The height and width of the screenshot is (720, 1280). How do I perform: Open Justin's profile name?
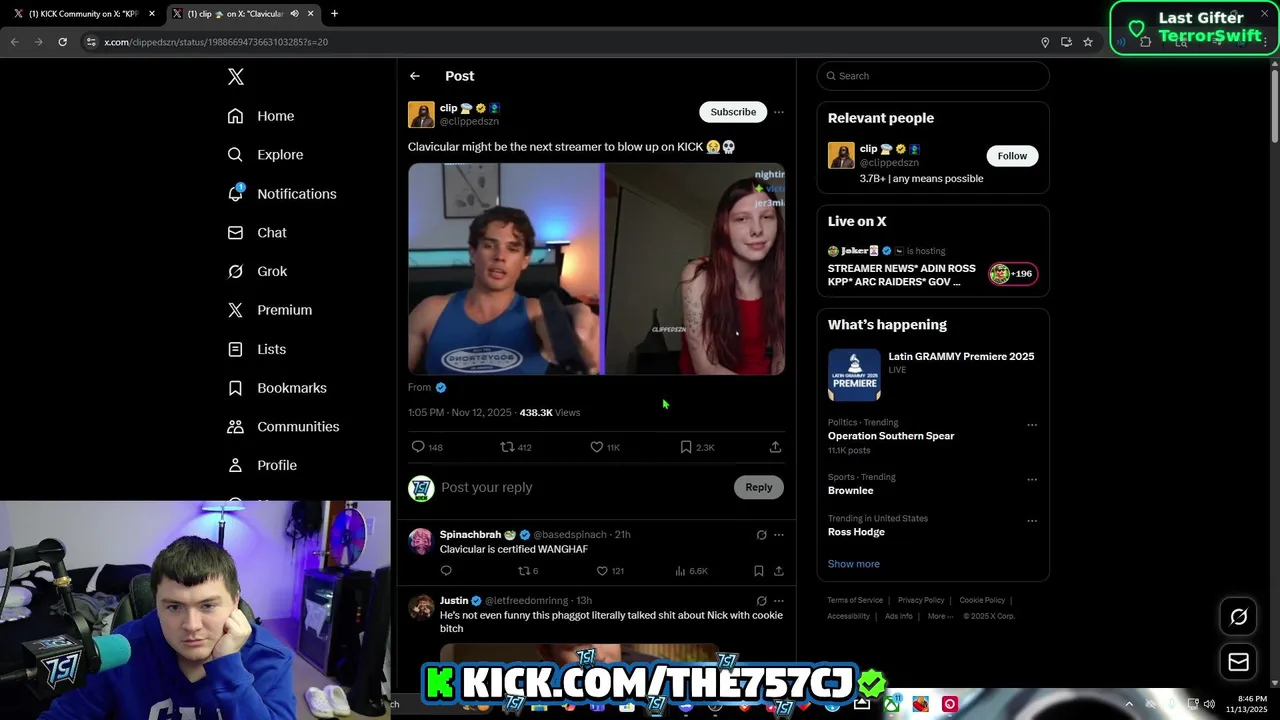[x=454, y=601]
